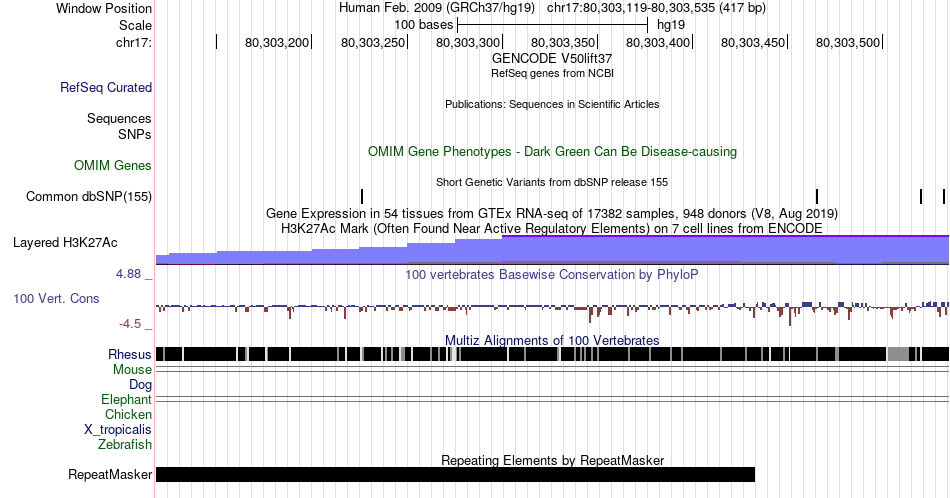This screenshot has height=498, width=950.
Task: Click the black RepeatMasker element block
Action: 456,474
